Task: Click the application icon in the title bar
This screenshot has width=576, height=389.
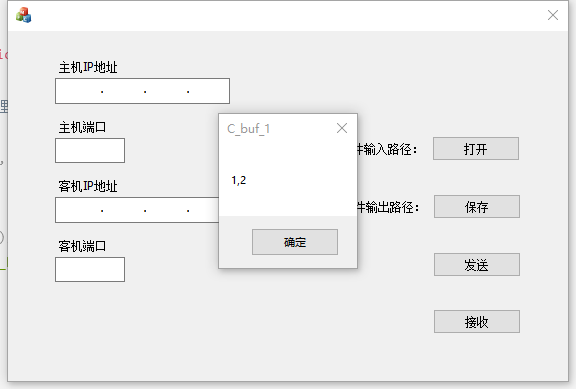Action: (24, 15)
